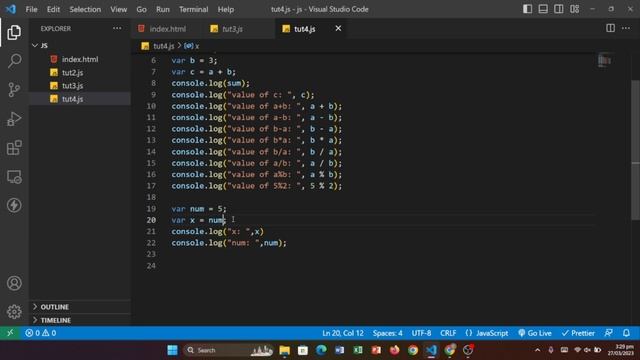Viewport: 640px width, 360px height.
Task: Expand the OUTLINE section
Action: [81, 307]
